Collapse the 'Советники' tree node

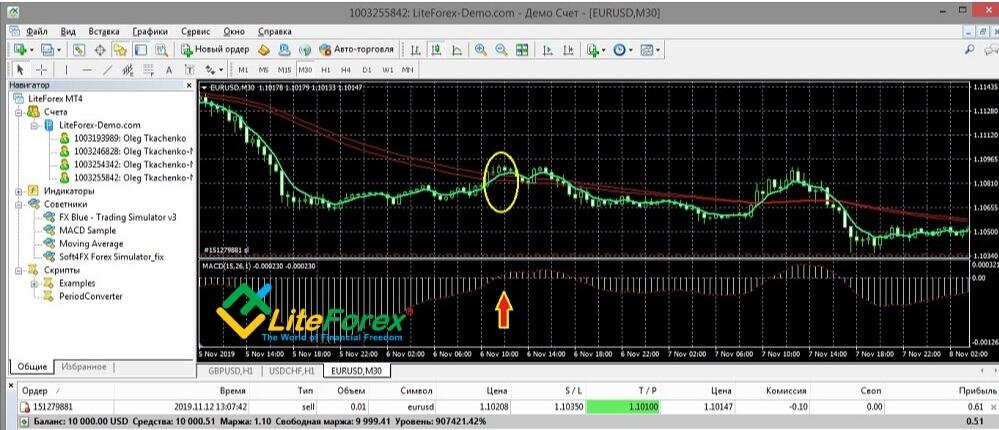20,204
